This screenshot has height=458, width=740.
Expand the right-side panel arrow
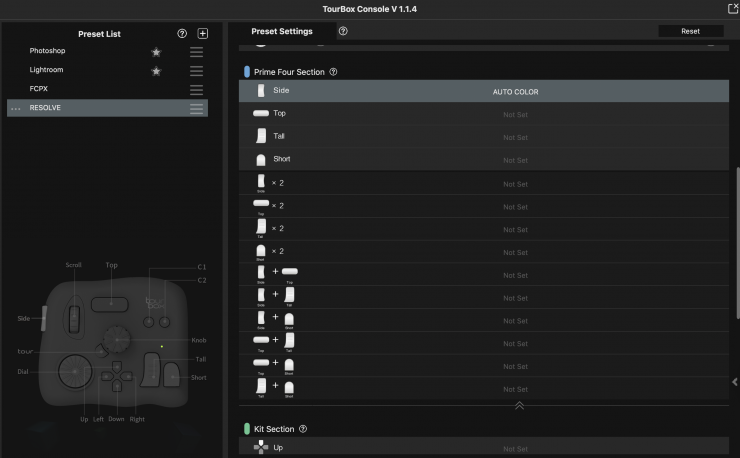tap(735, 381)
